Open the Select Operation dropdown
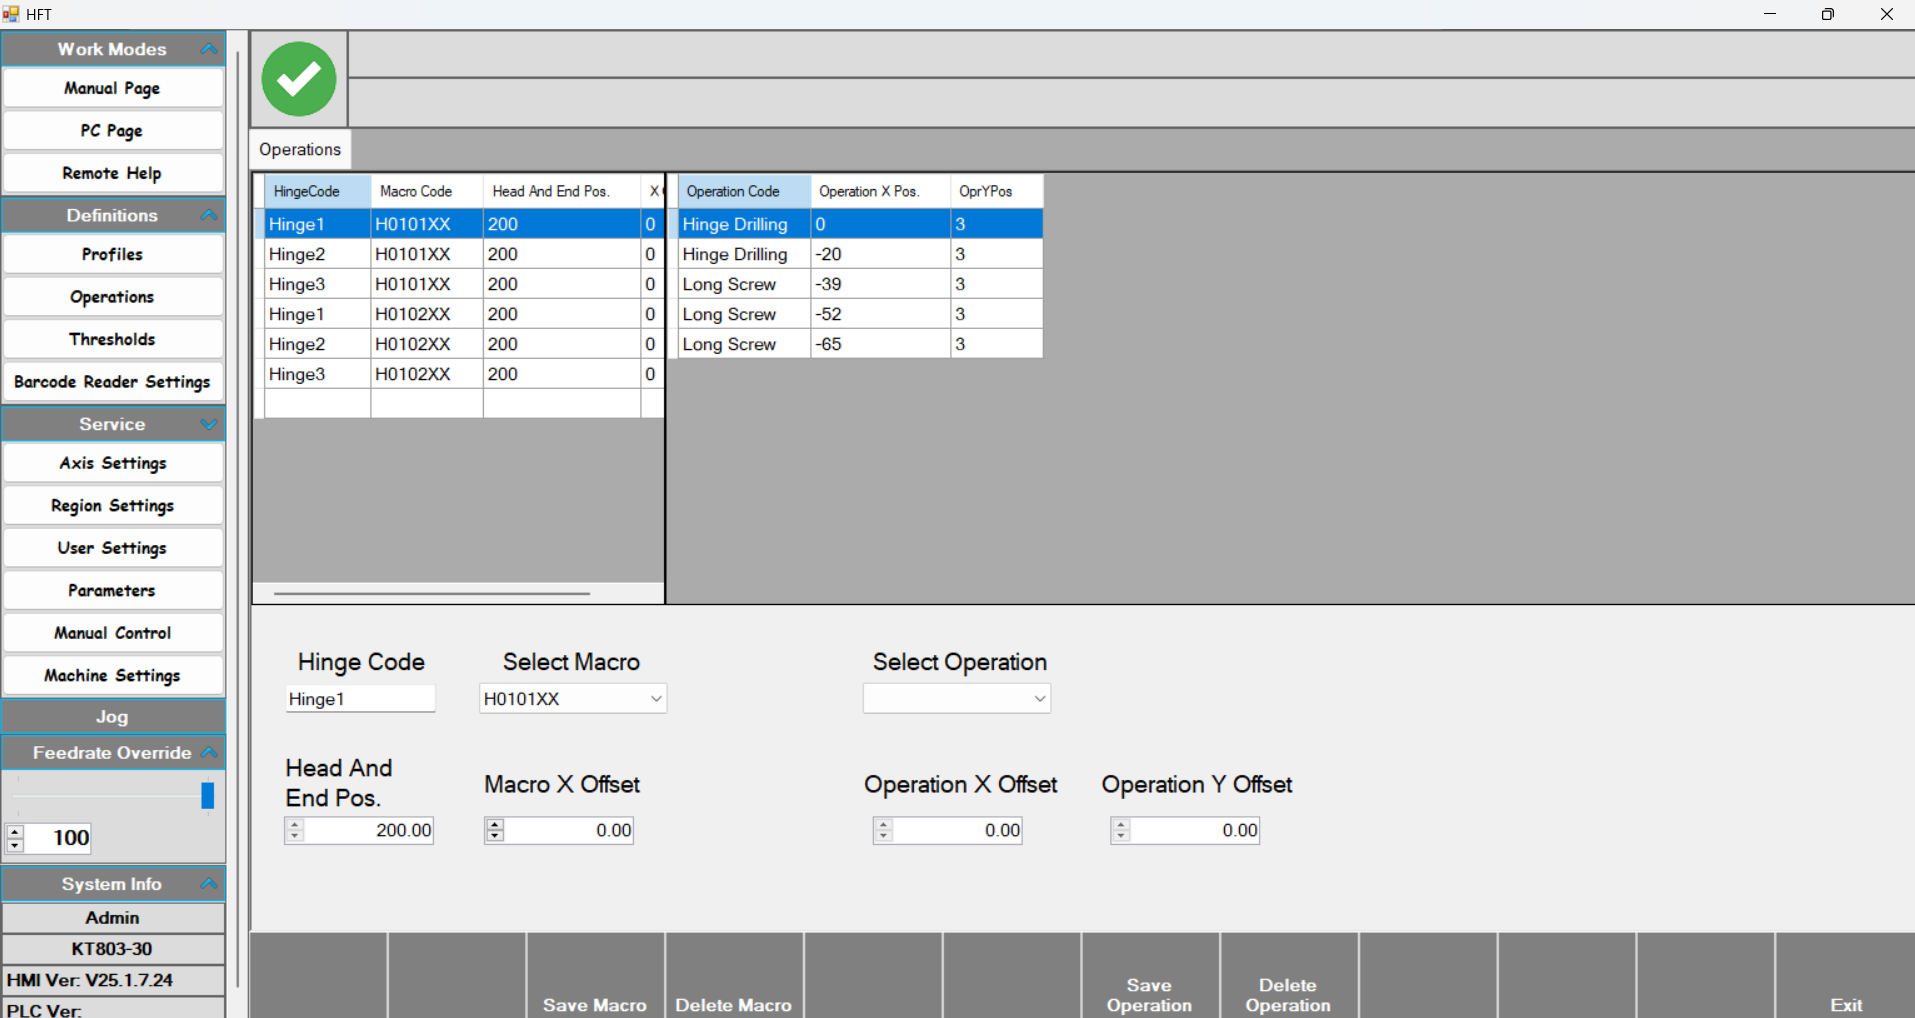Screen dimensions: 1915x1018 pos(1039,699)
